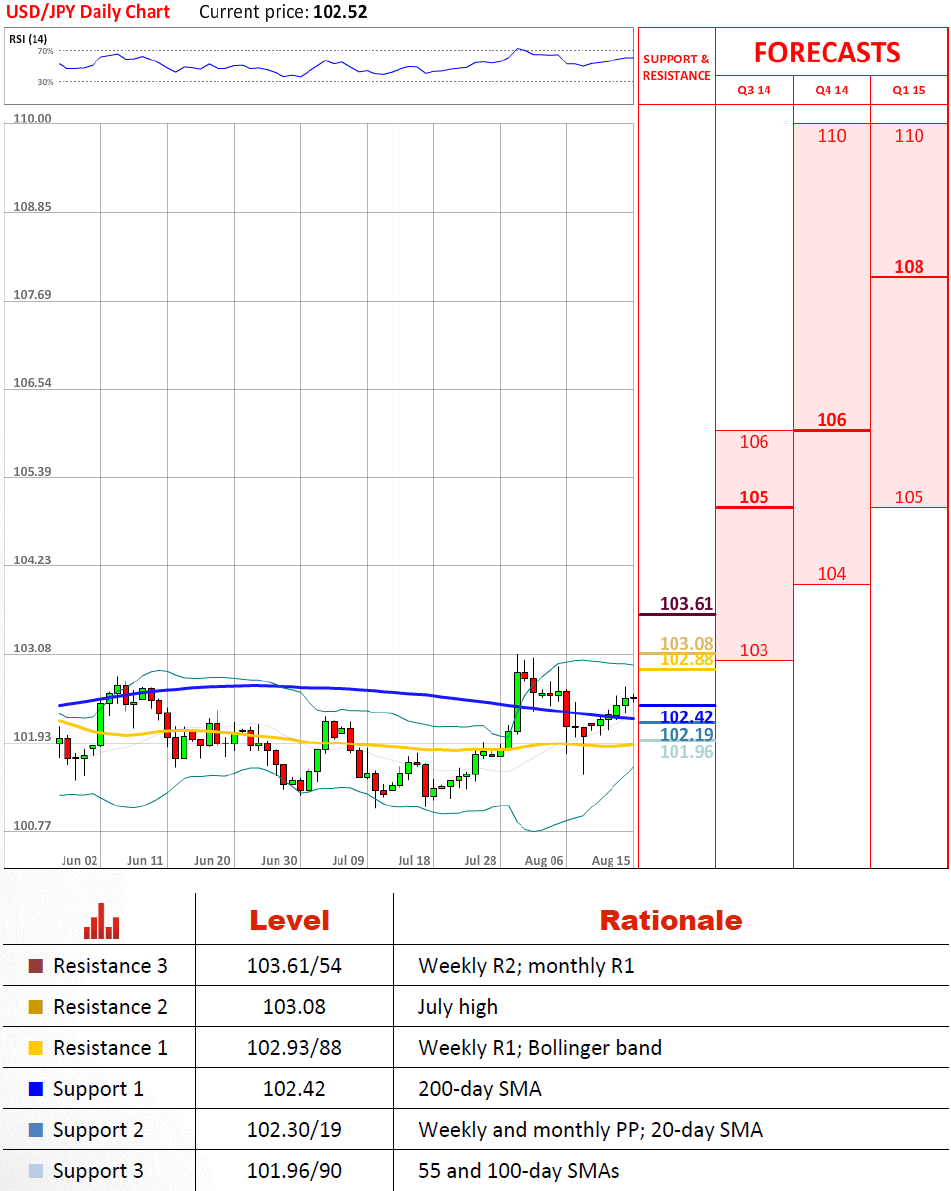Select the 'Resistance 1' row label

110,1047
